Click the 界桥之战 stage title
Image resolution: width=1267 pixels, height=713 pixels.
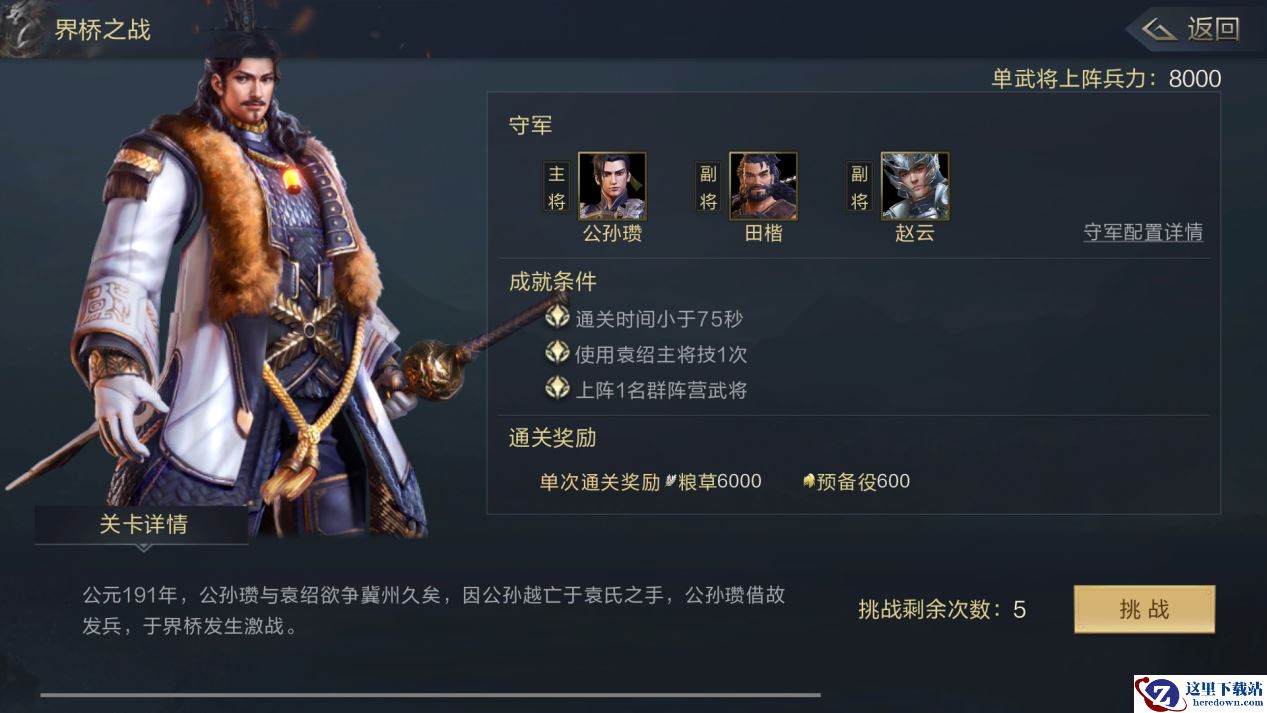pos(102,30)
